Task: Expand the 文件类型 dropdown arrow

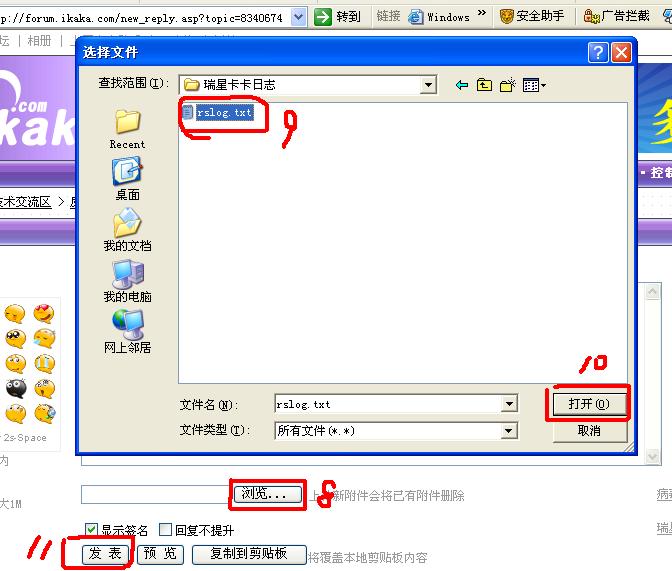Action: (509, 430)
